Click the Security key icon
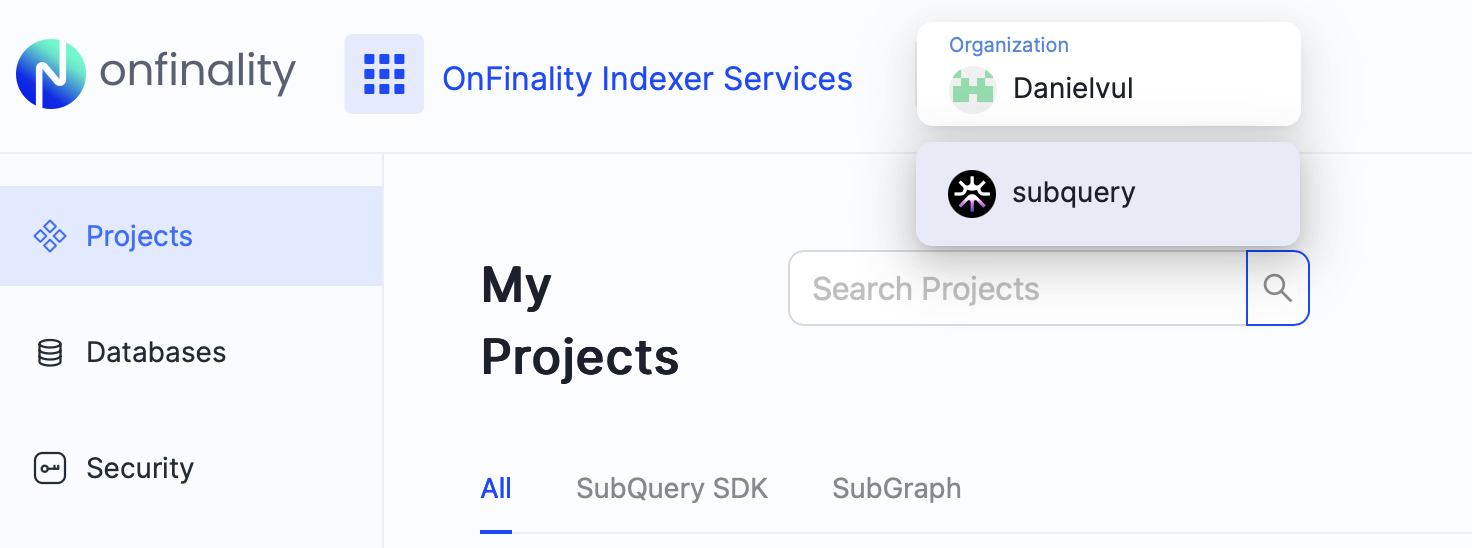Screen dimensions: 1472x548 click(50, 468)
